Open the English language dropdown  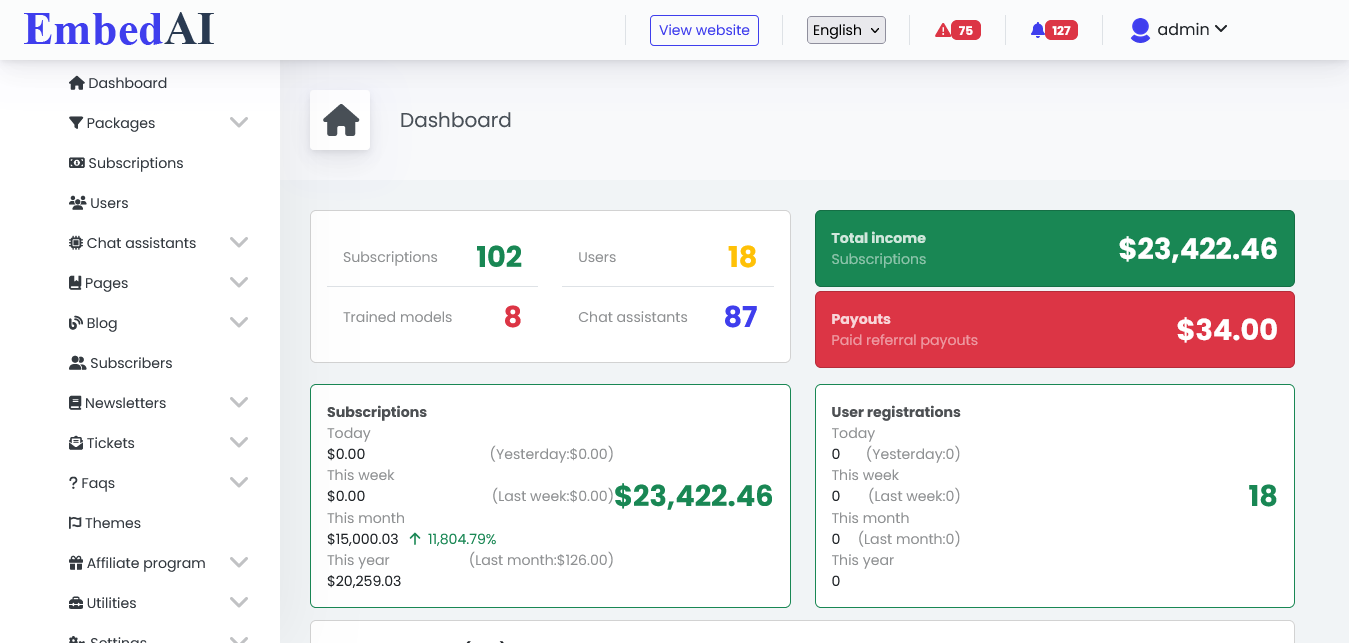coord(846,30)
